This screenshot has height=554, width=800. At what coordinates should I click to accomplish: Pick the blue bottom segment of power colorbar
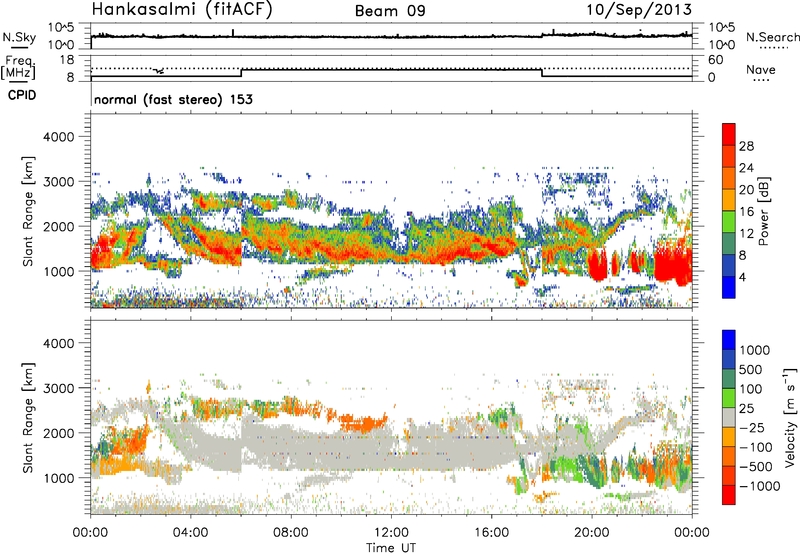pyautogui.click(x=729, y=287)
